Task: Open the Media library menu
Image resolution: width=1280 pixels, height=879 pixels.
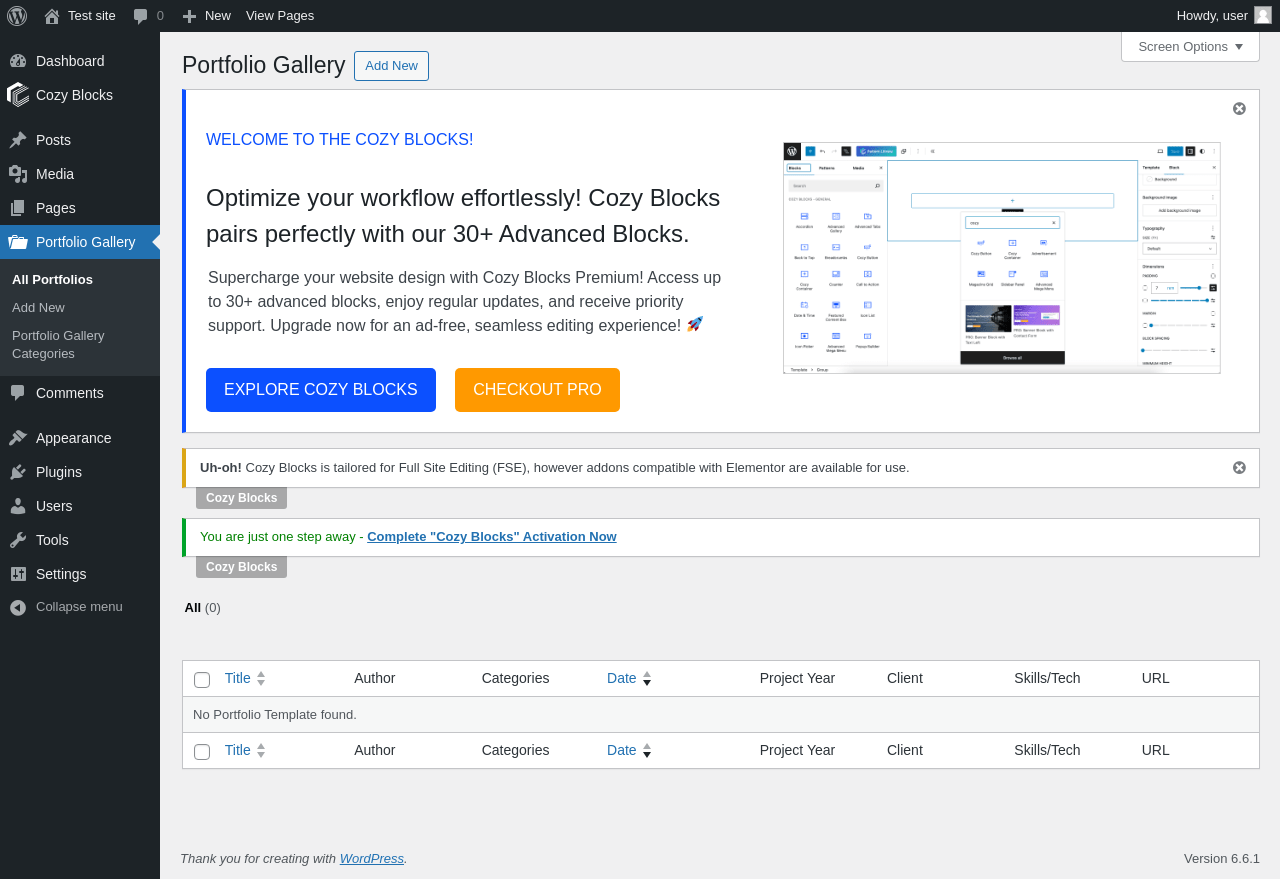Action: point(80,174)
